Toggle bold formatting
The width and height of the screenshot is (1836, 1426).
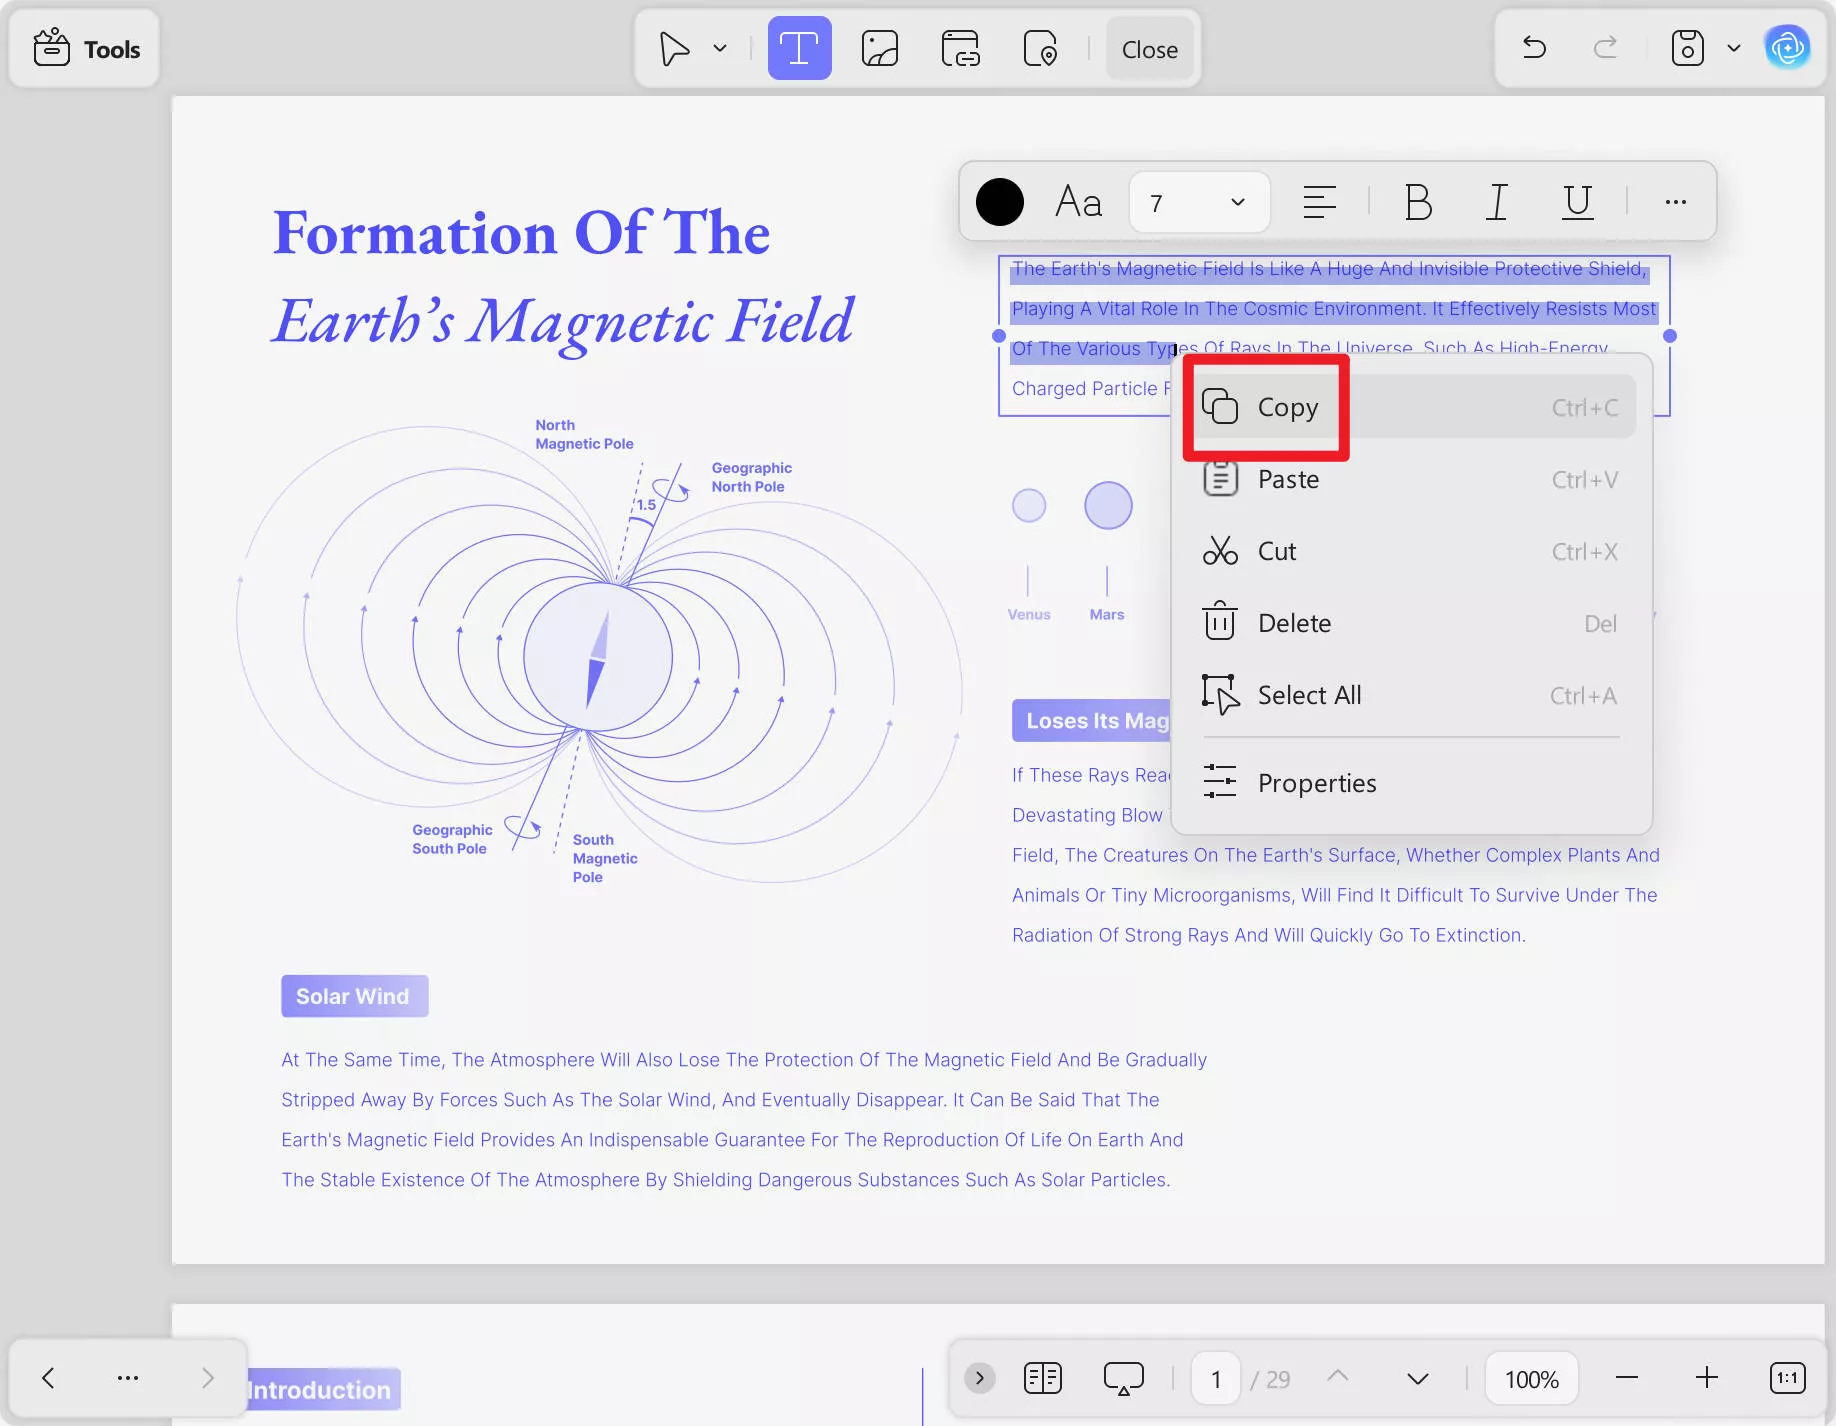(1417, 202)
